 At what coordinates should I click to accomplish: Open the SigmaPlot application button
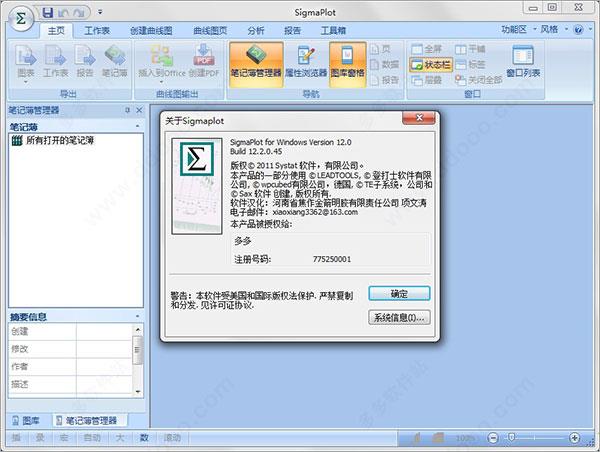tap(21, 18)
